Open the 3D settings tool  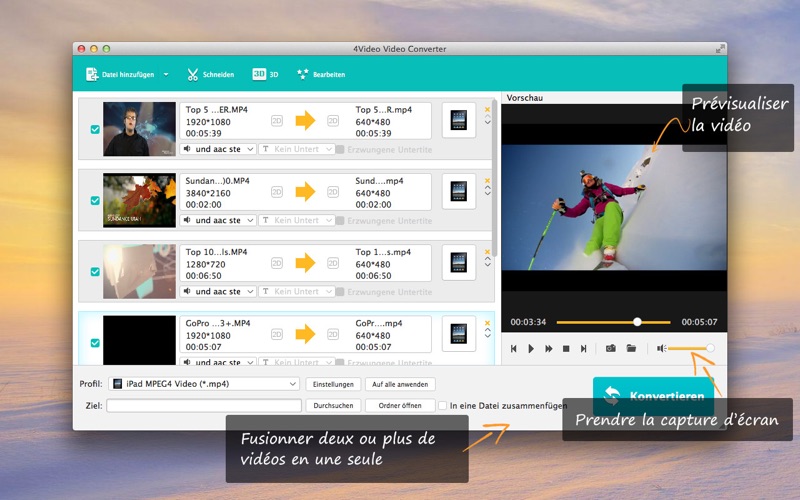(x=265, y=74)
